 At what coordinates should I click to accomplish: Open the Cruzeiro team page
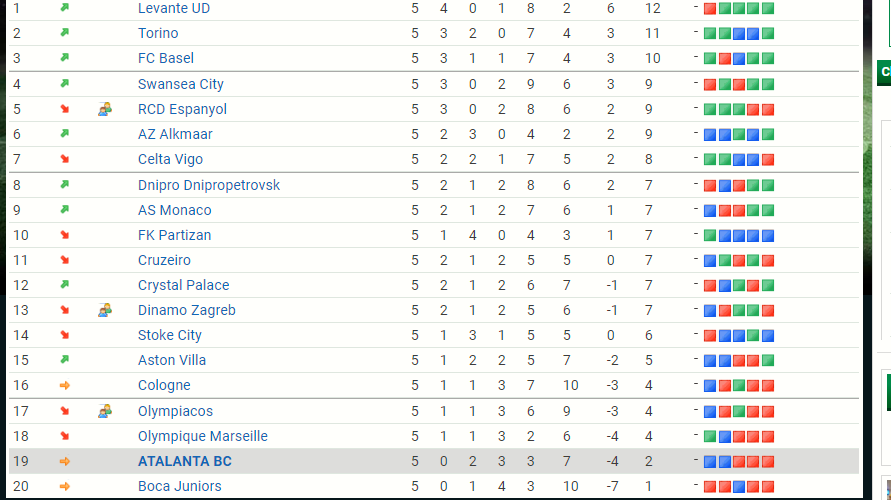click(x=164, y=260)
